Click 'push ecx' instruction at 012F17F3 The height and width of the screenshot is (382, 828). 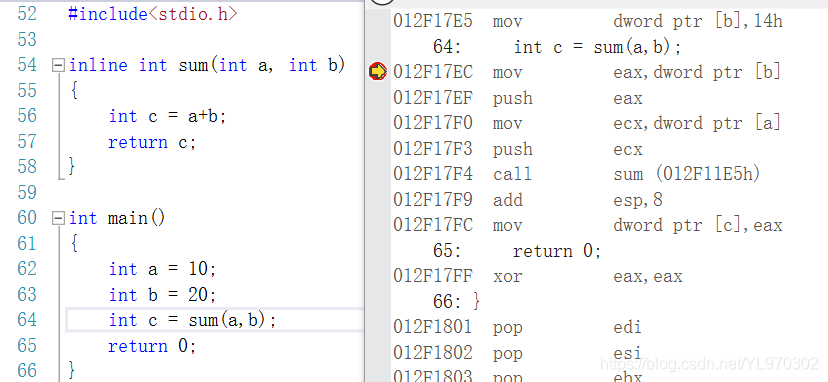pyautogui.click(x=568, y=150)
